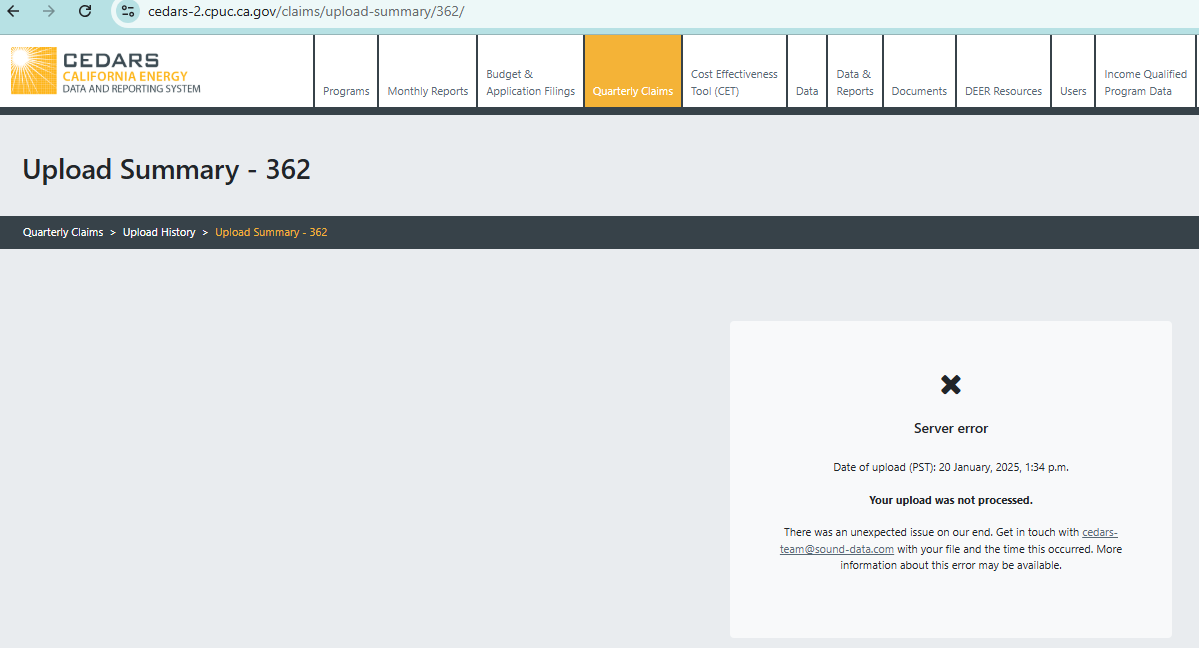The image size is (1199, 648).
Task: Open Cost Effectiveness Tool (CET)
Action: pyautogui.click(x=734, y=82)
